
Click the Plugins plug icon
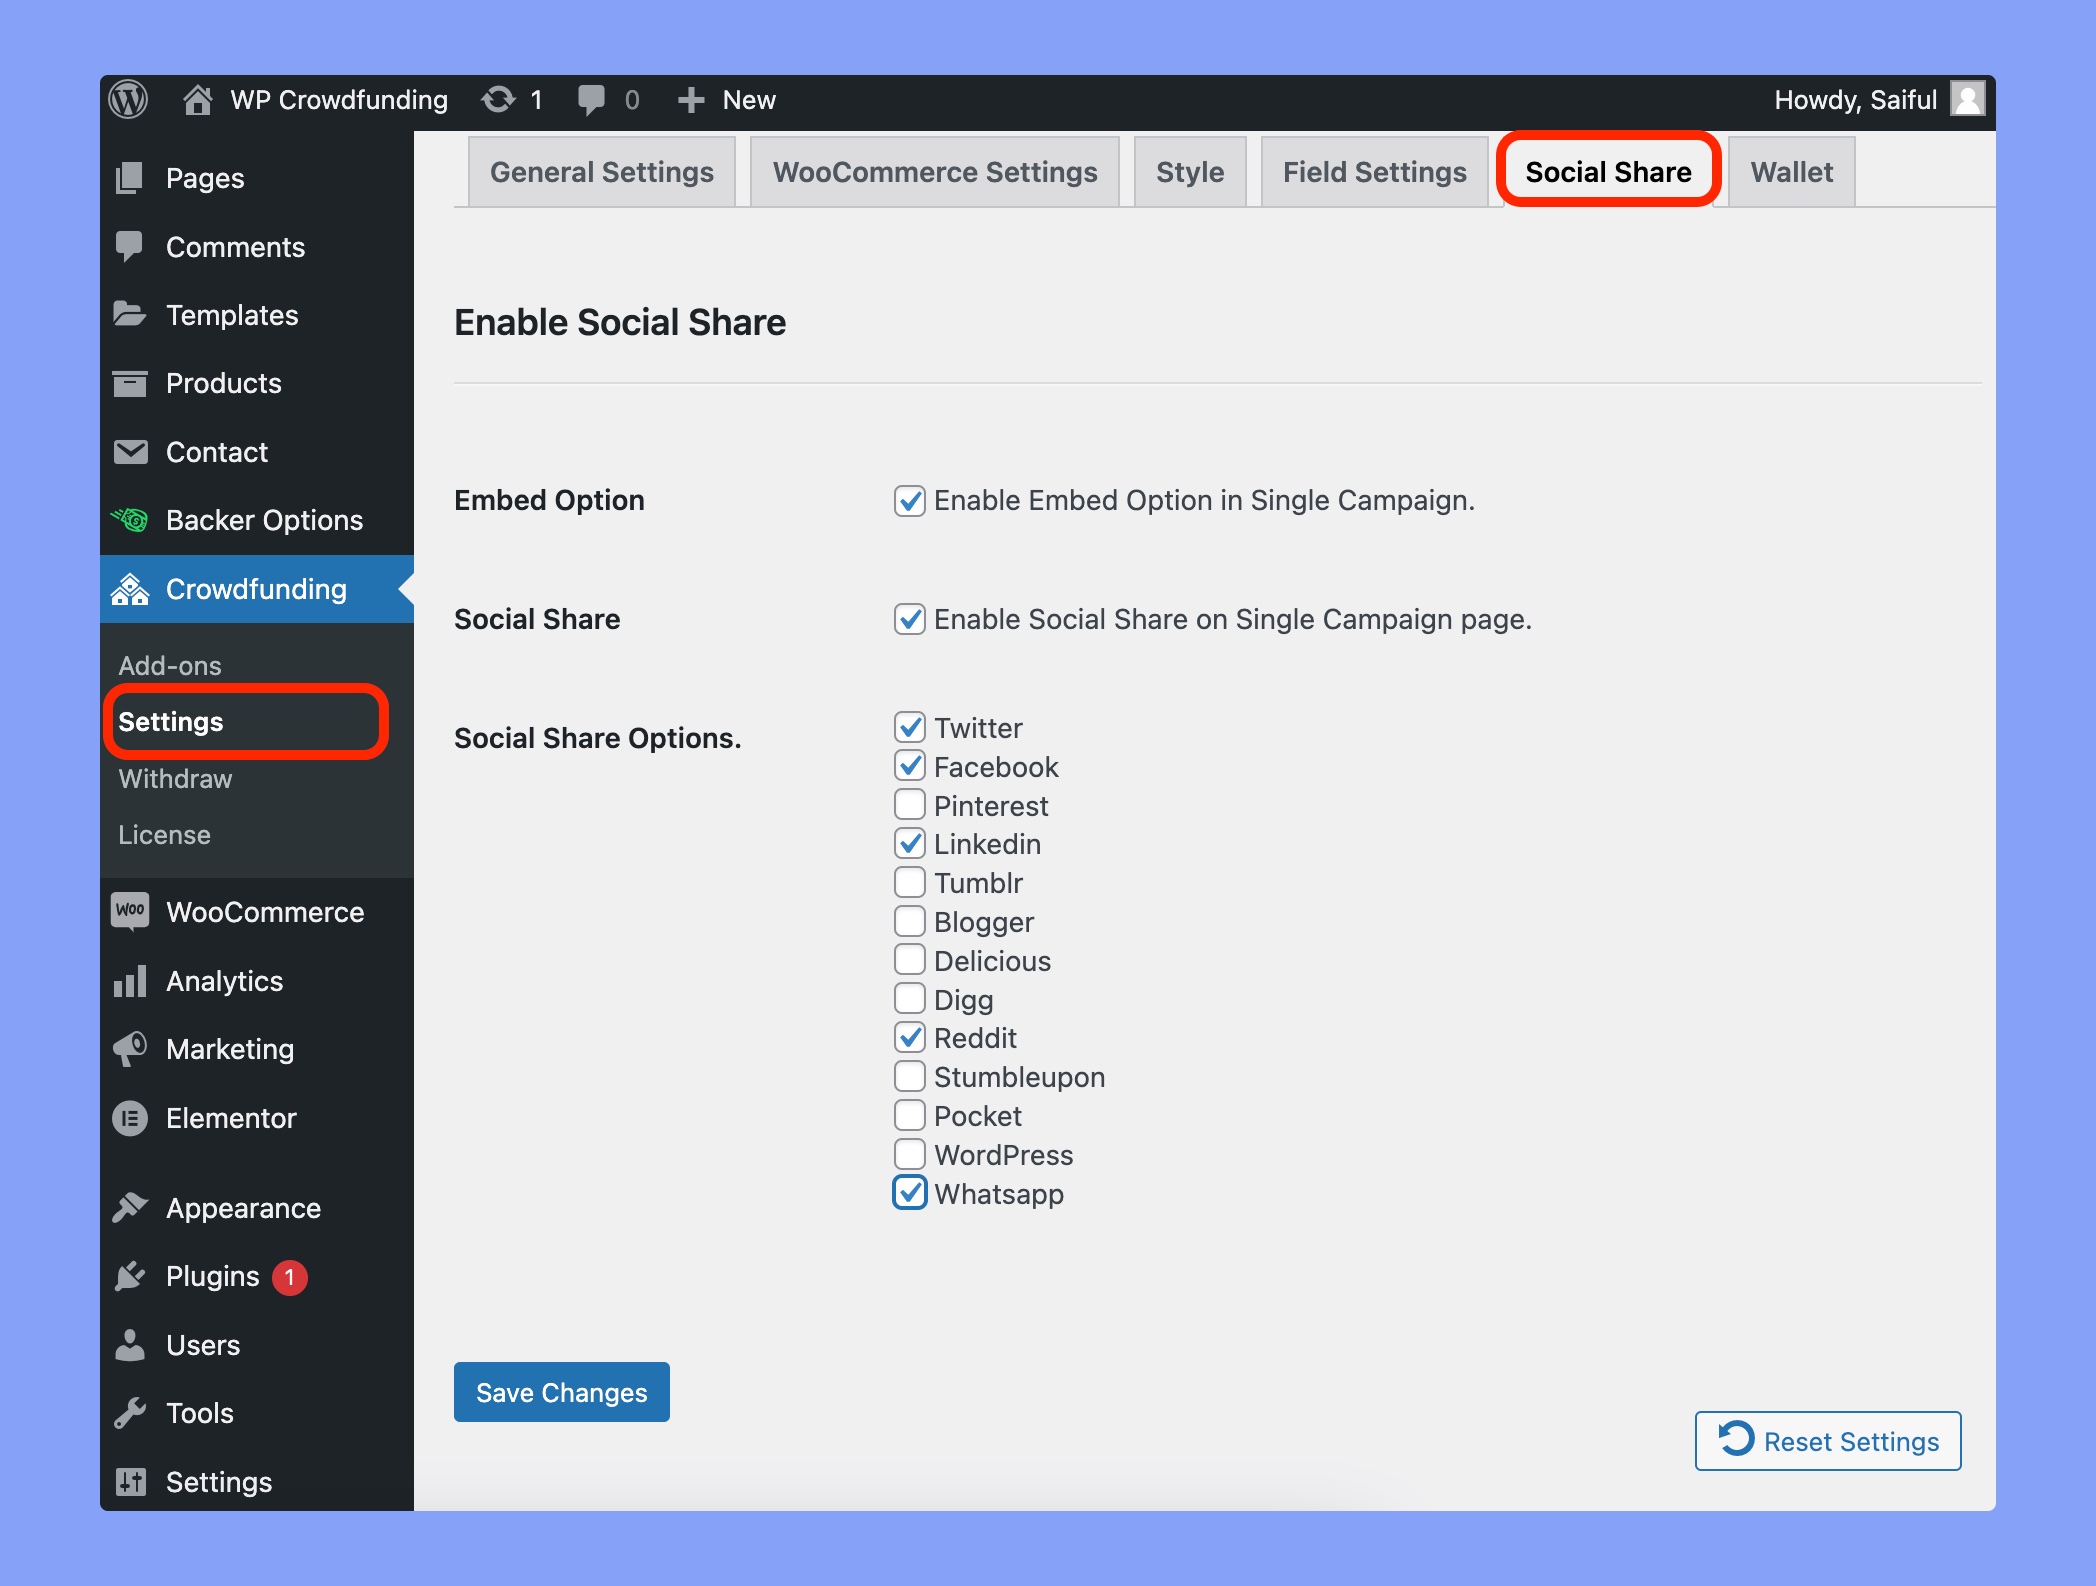point(130,1276)
